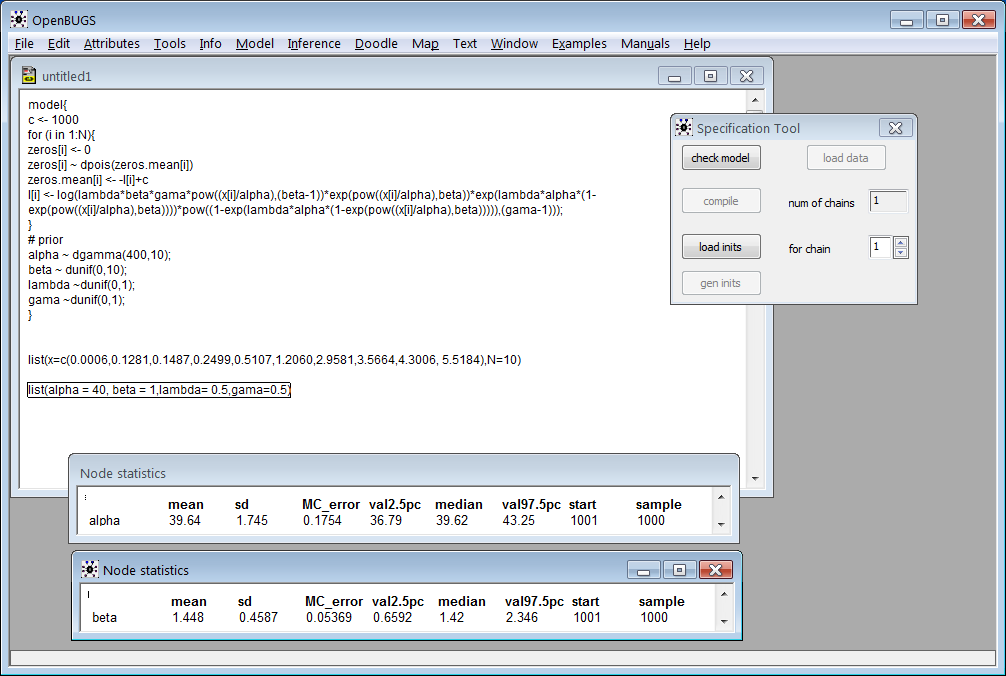Click the alpha mean value 39.64
This screenshot has height=676, width=1006.
[185, 521]
